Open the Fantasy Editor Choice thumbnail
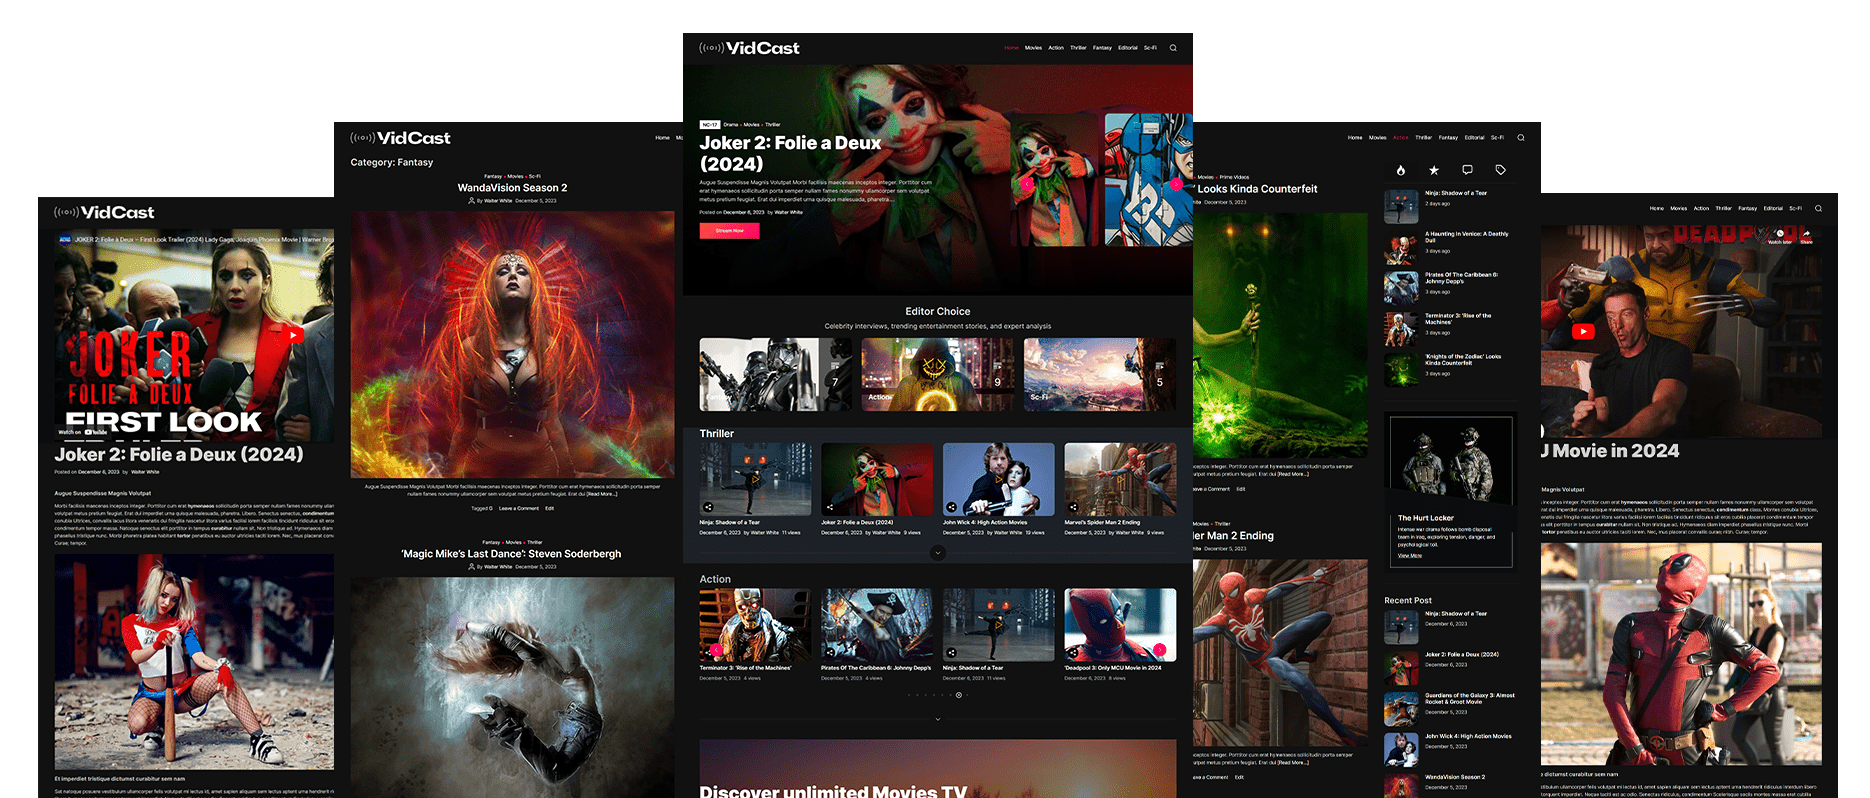This screenshot has height=798, width=1870. coord(776,375)
